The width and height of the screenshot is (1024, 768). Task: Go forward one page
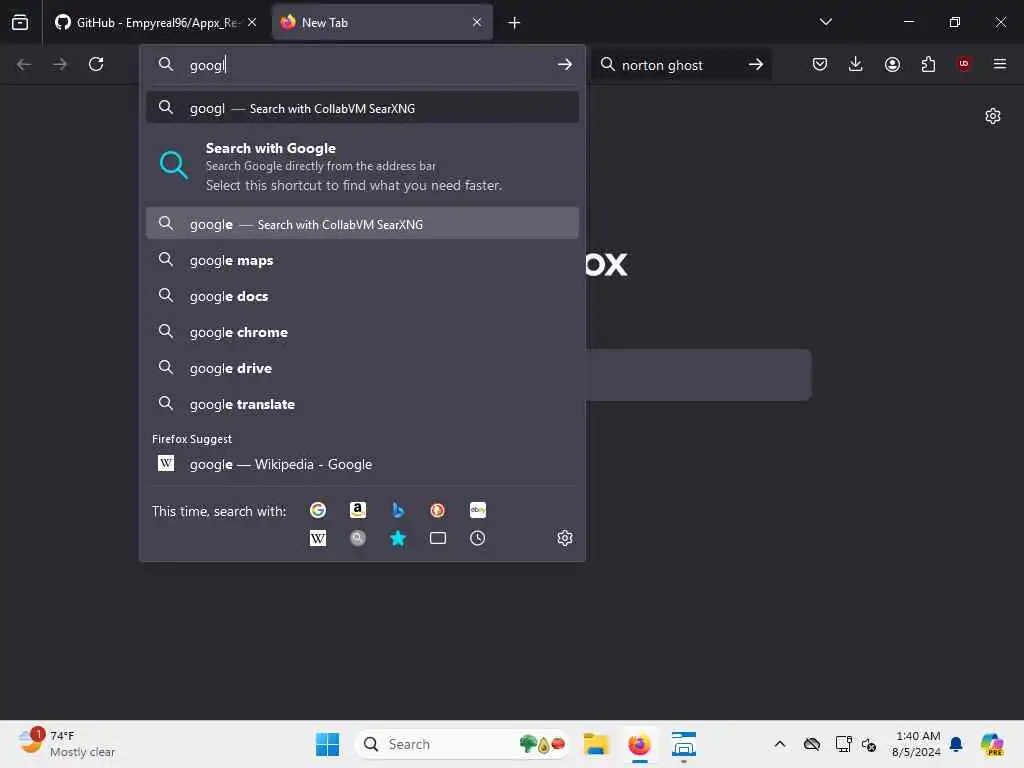click(60, 64)
